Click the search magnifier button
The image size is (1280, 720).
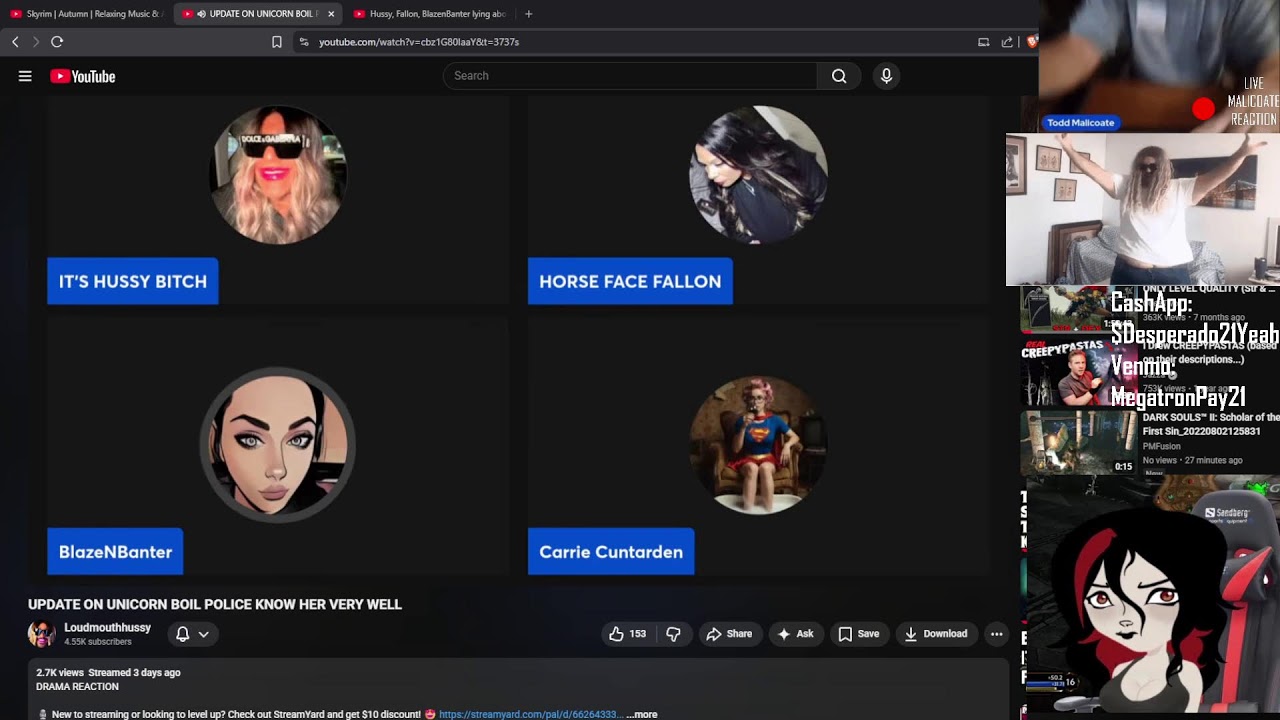[x=839, y=76]
